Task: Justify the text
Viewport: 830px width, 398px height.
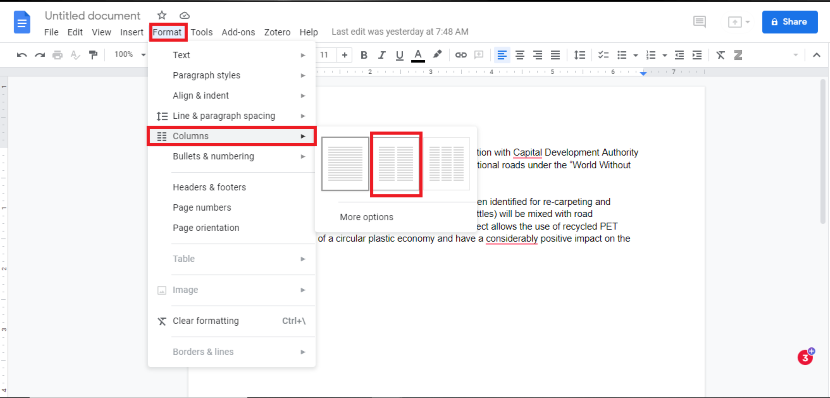Action: tap(555, 55)
